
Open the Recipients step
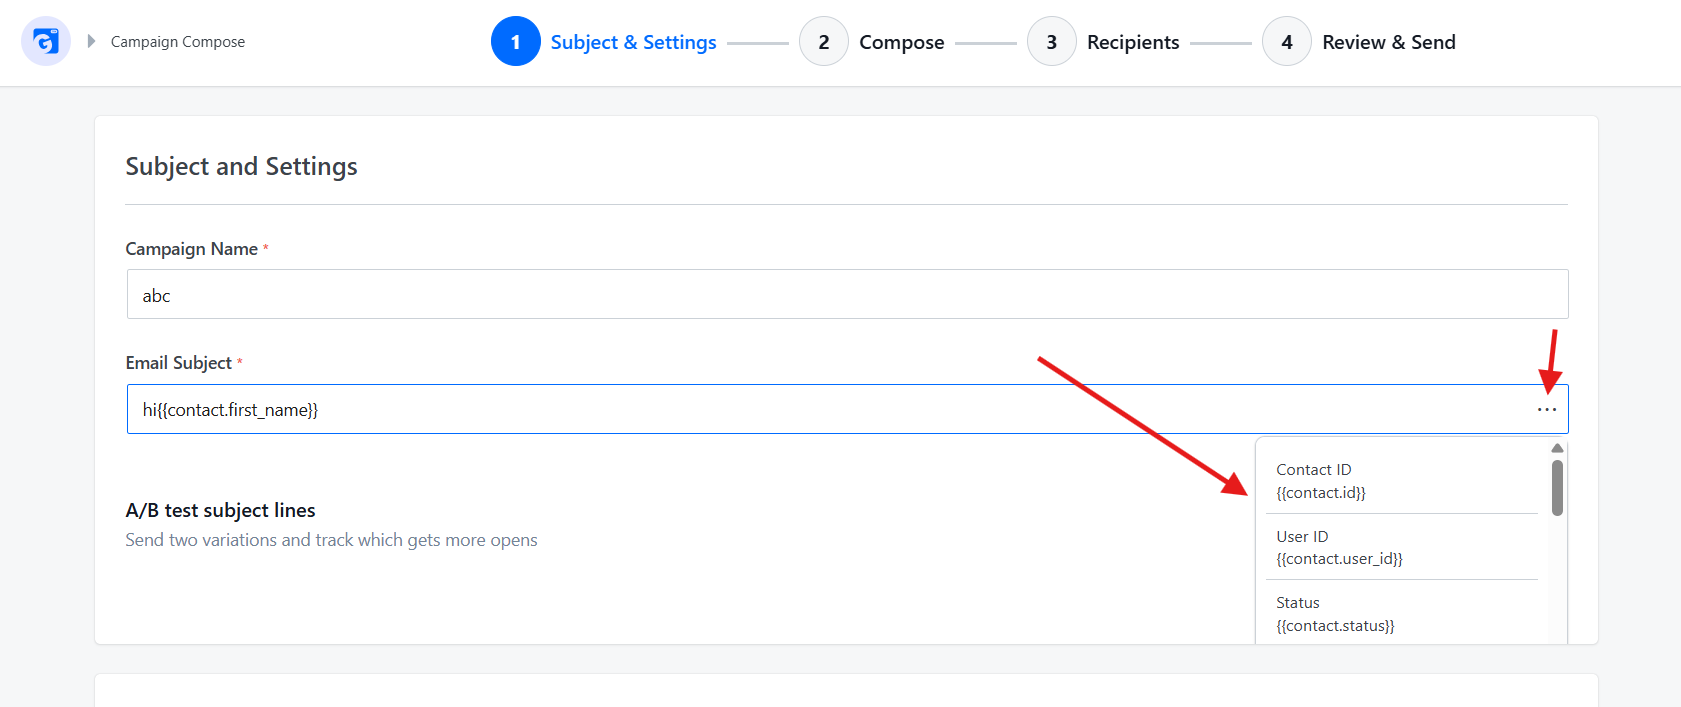tap(1103, 42)
